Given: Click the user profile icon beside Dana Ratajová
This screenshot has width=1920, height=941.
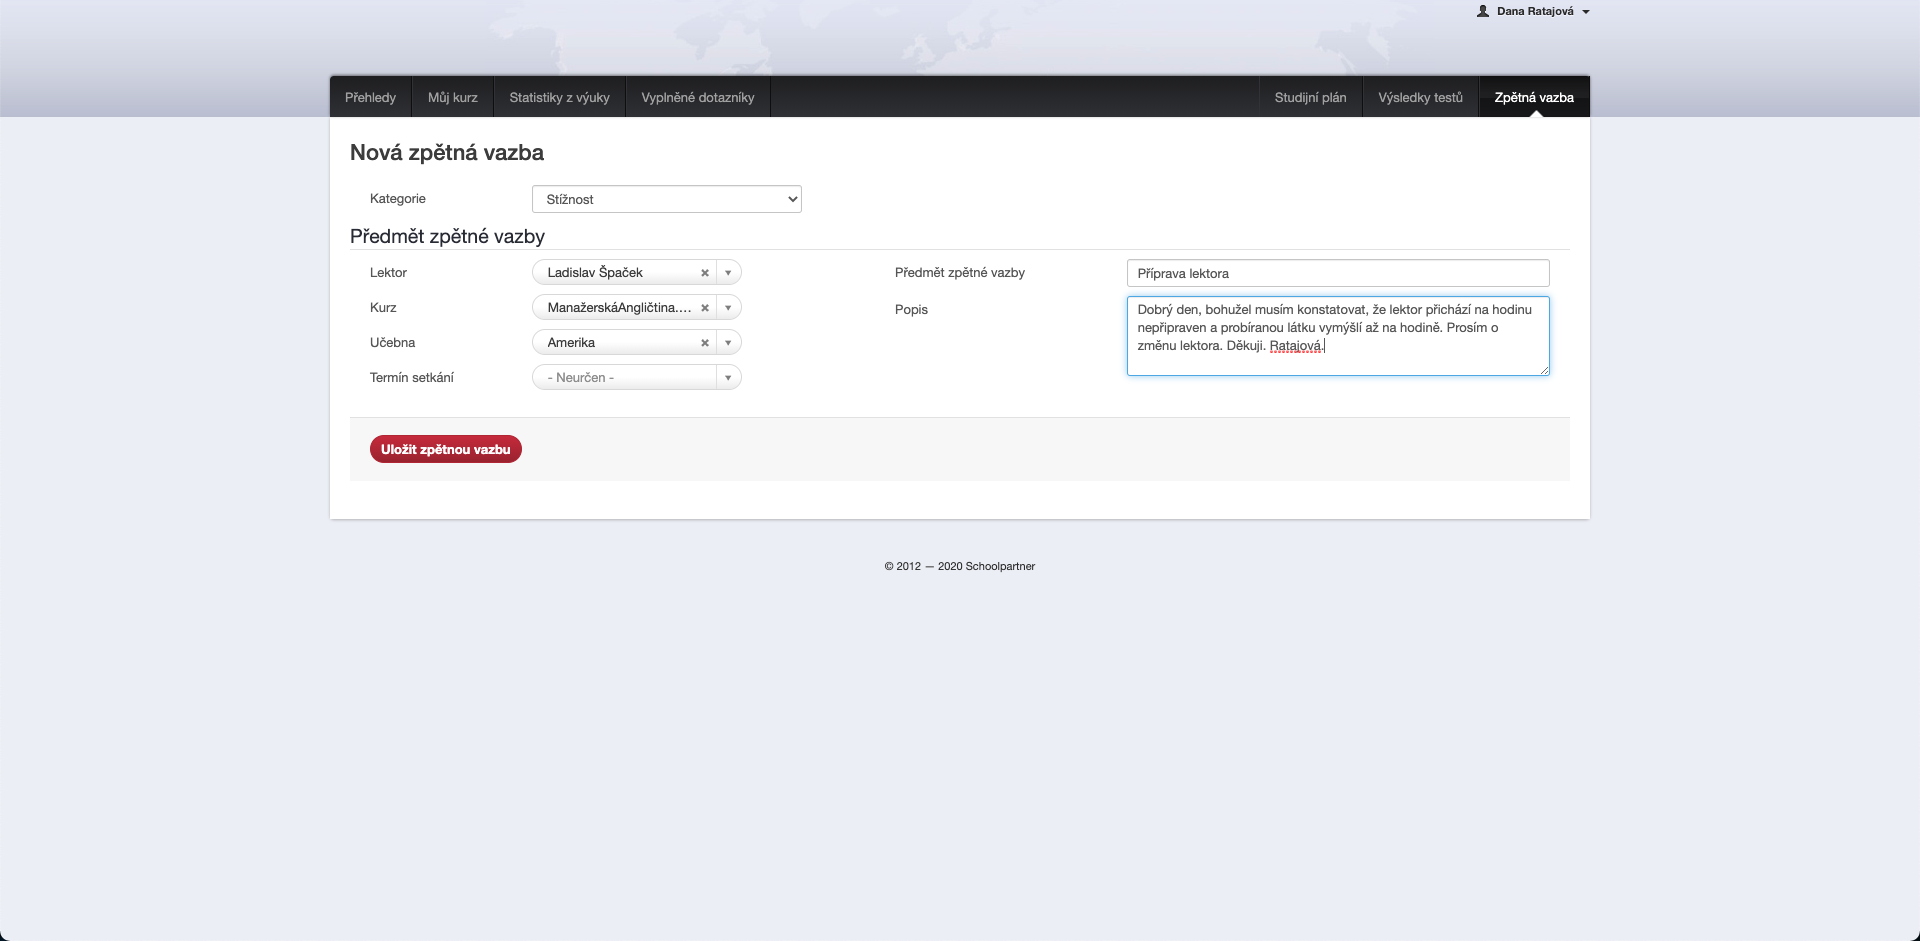Looking at the screenshot, I should [1483, 11].
